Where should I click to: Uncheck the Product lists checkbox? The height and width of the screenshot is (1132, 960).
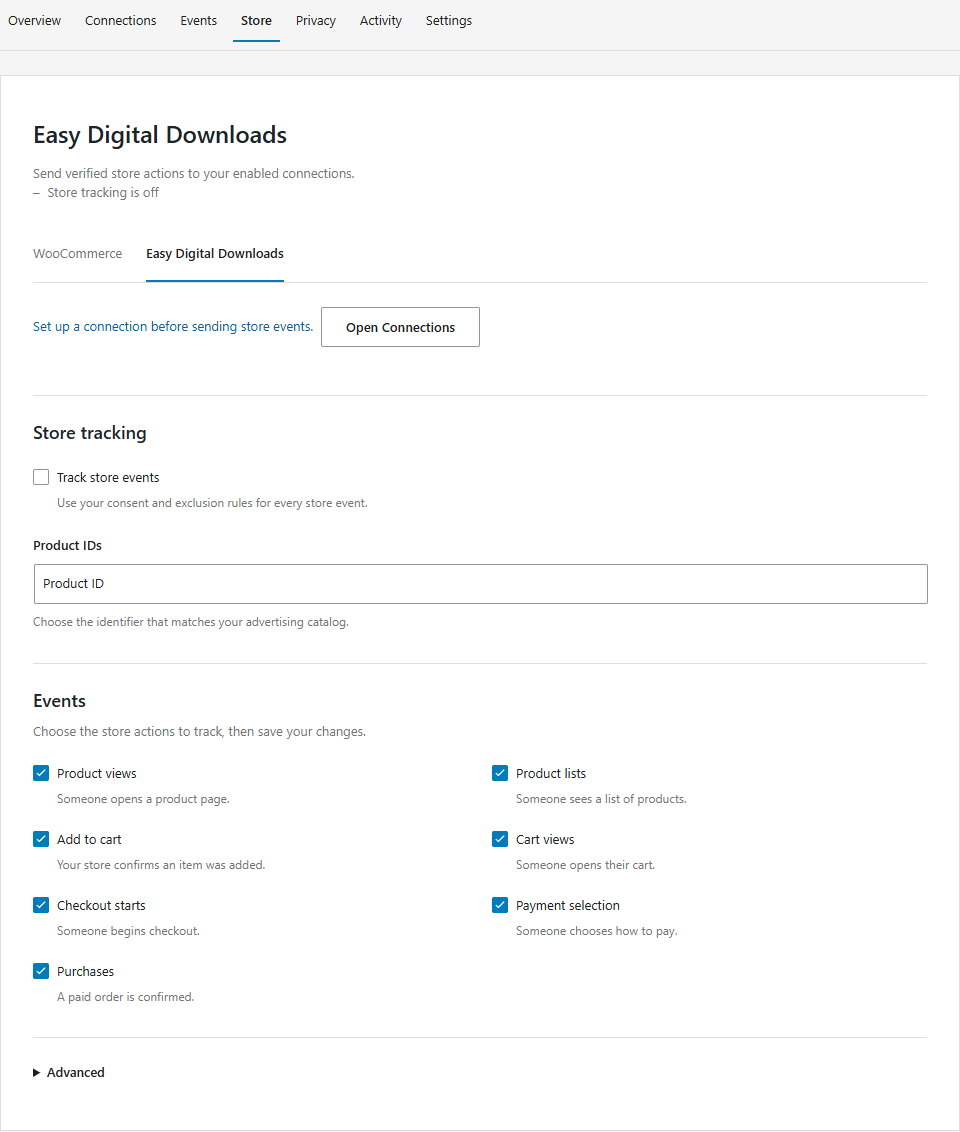[x=499, y=773]
